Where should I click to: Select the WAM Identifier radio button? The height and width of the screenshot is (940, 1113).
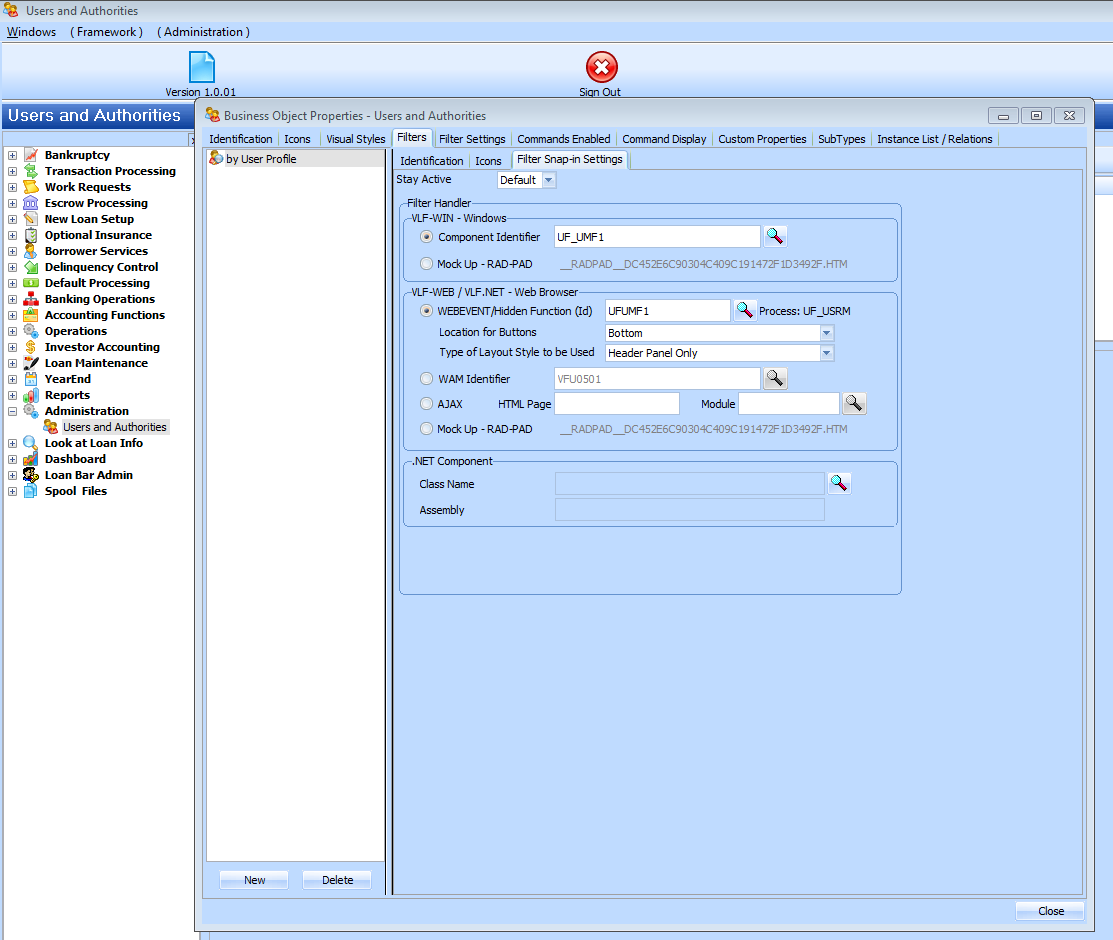point(427,379)
